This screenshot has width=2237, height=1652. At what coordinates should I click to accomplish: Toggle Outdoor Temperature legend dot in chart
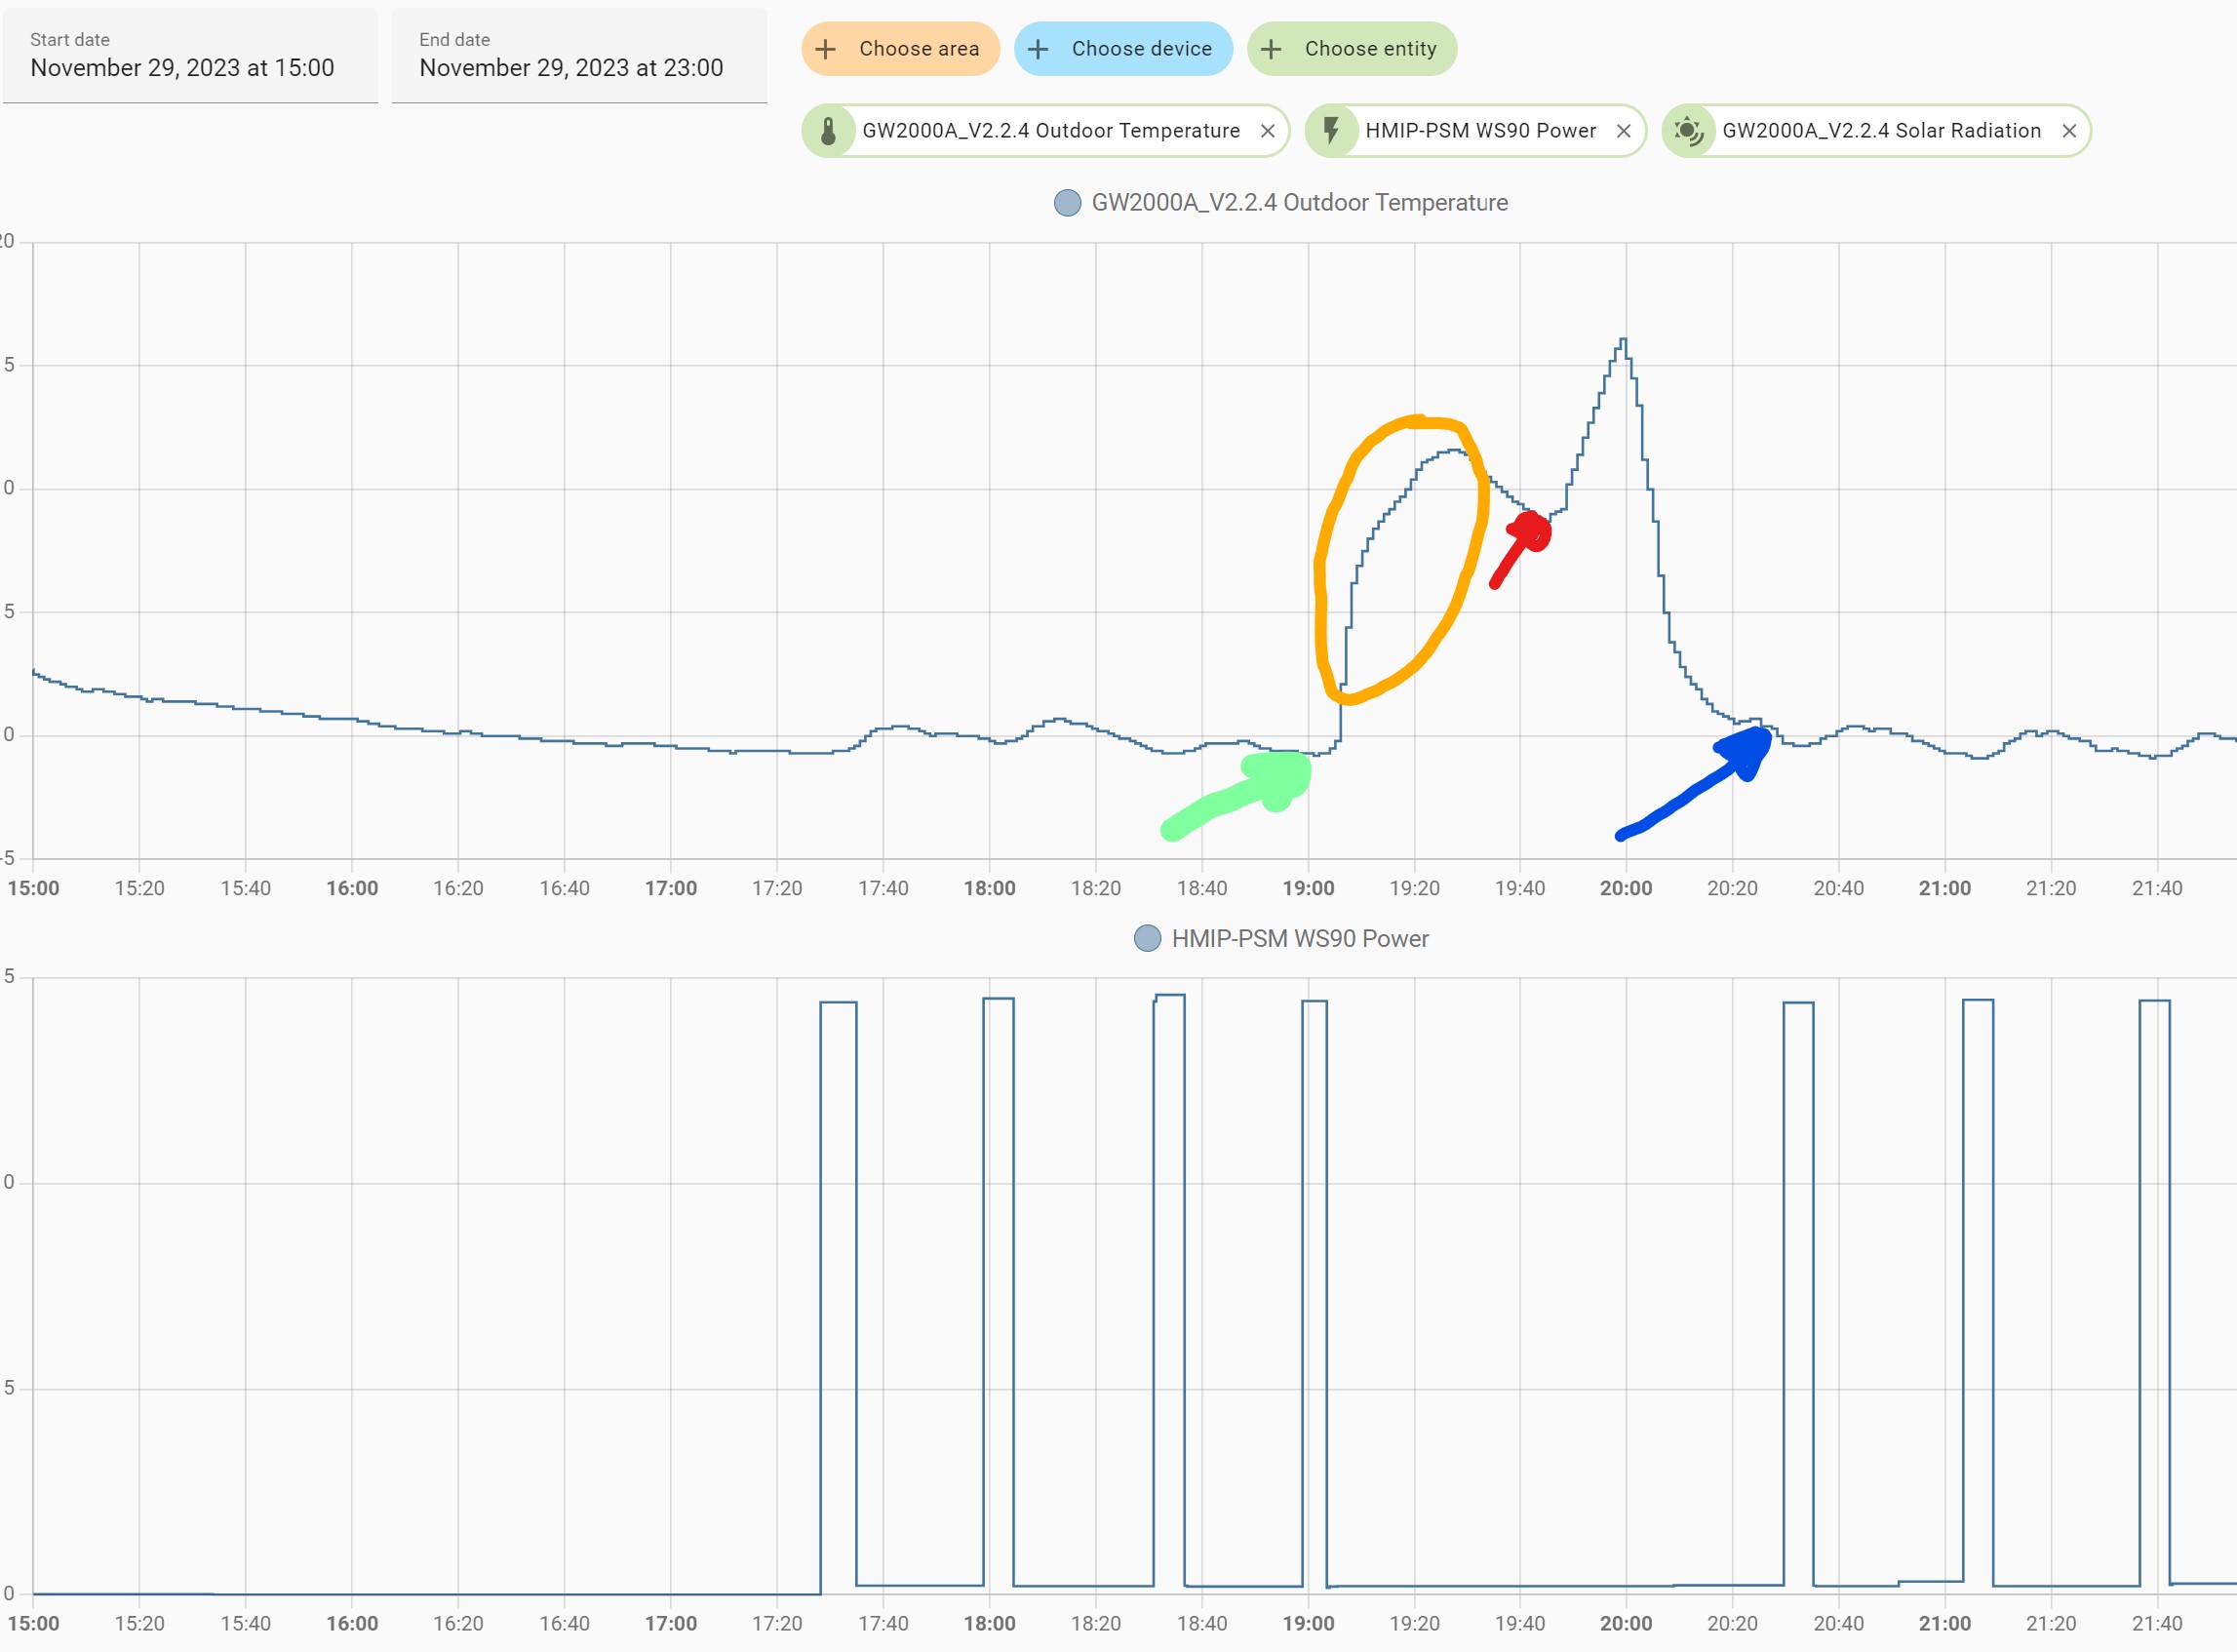(x=1067, y=203)
